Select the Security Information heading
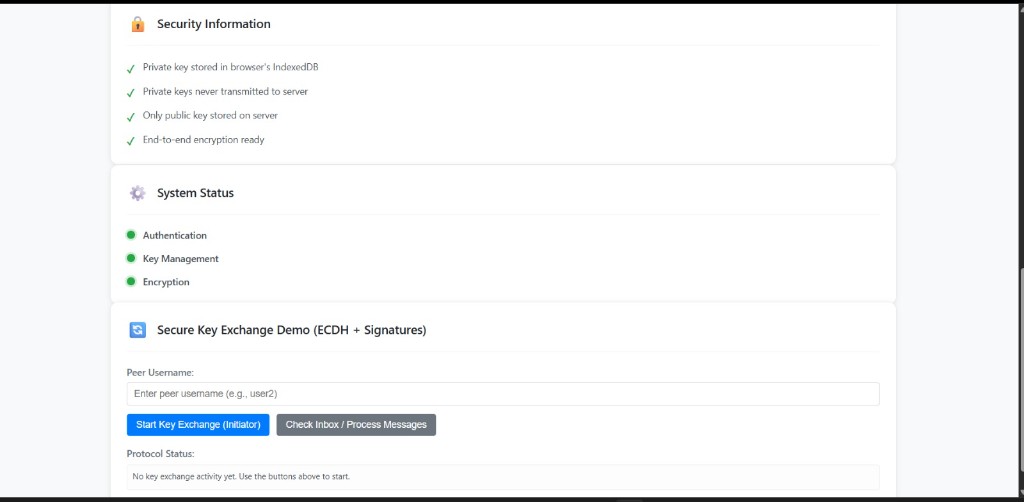The height and width of the screenshot is (502, 1024). coord(214,24)
